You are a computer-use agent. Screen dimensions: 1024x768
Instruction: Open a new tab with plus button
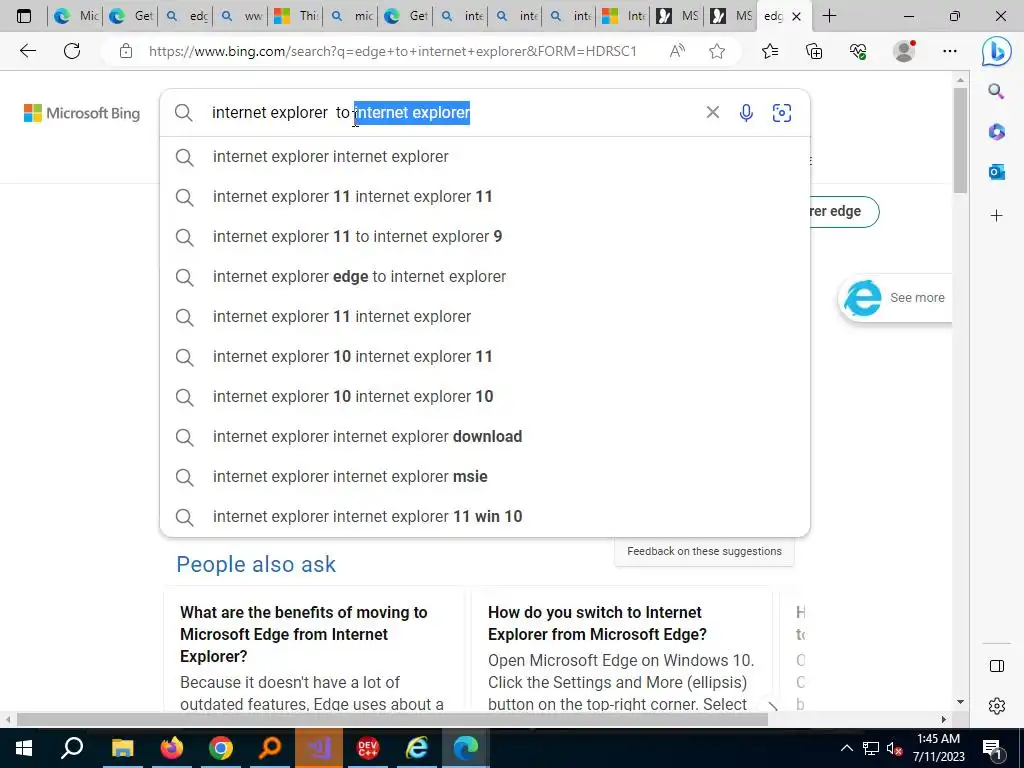829,16
